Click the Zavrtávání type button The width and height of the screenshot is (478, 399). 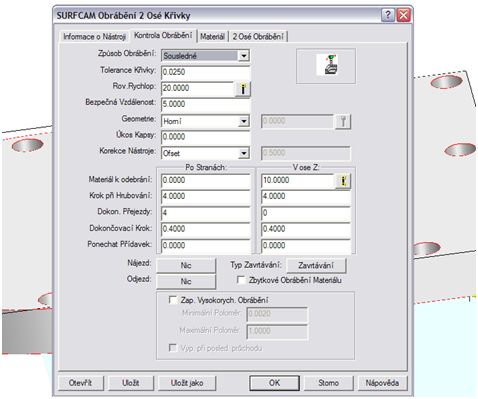click(316, 265)
